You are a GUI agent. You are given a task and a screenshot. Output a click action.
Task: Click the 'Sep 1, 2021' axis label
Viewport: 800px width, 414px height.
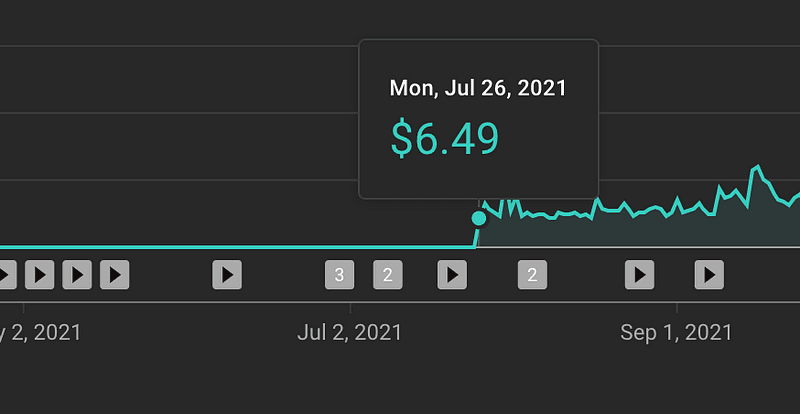[676, 333]
